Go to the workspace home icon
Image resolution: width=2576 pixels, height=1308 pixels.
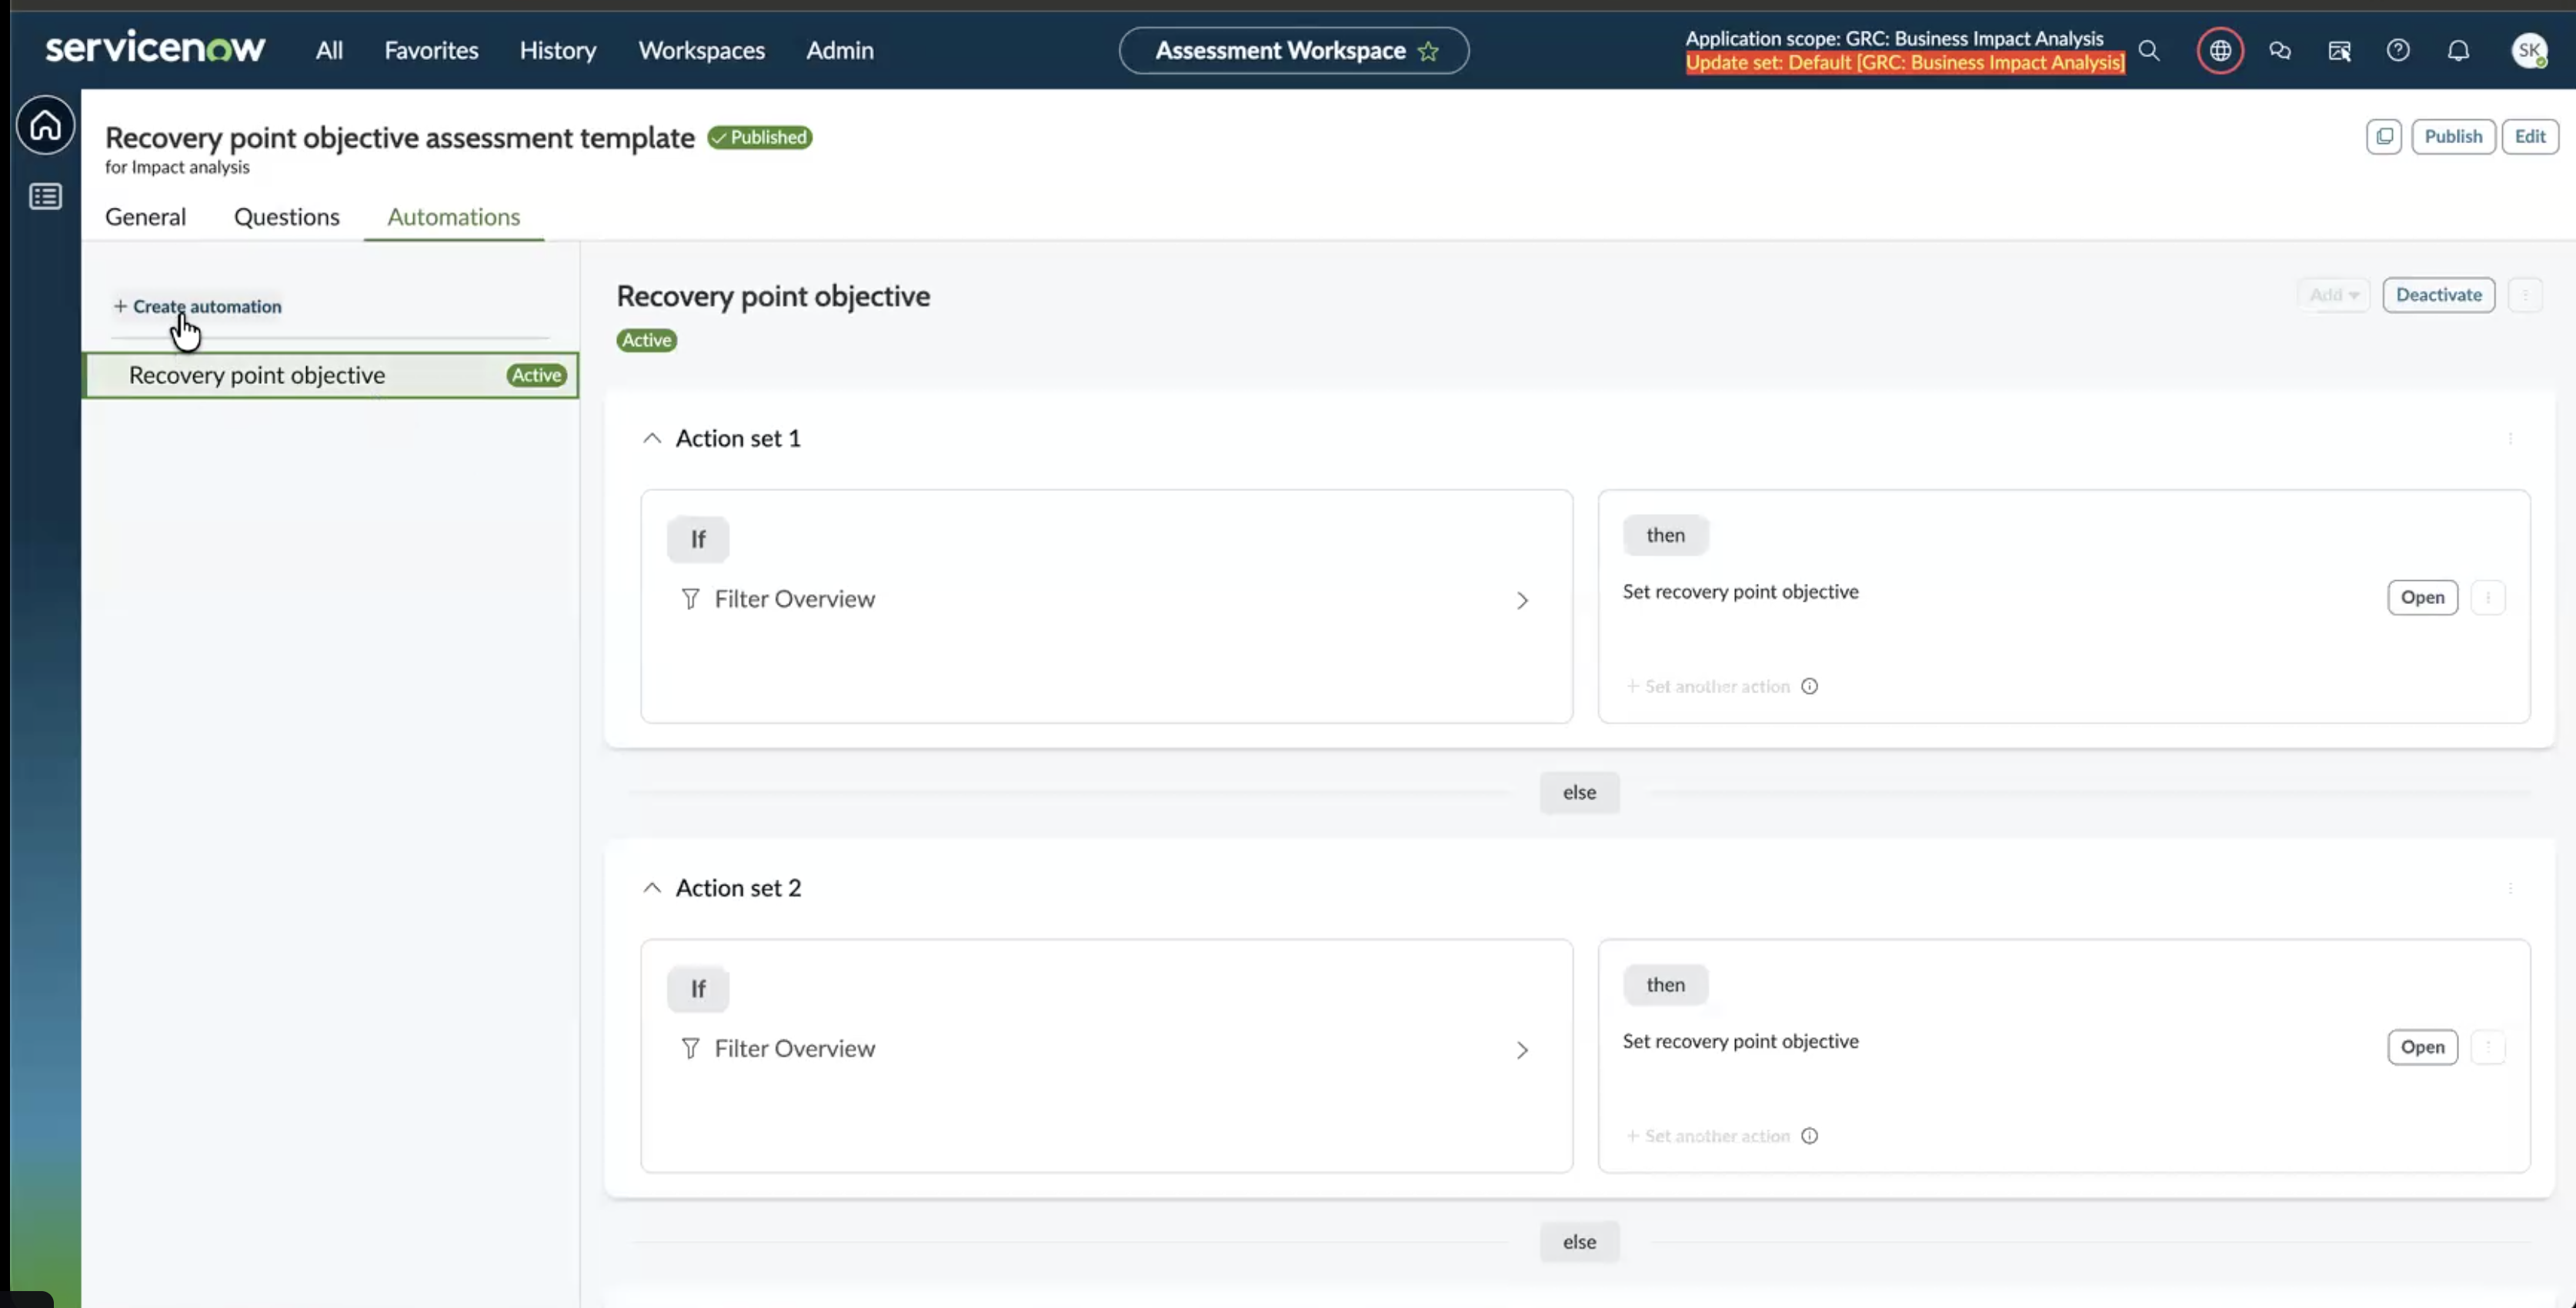coord(45,125)
